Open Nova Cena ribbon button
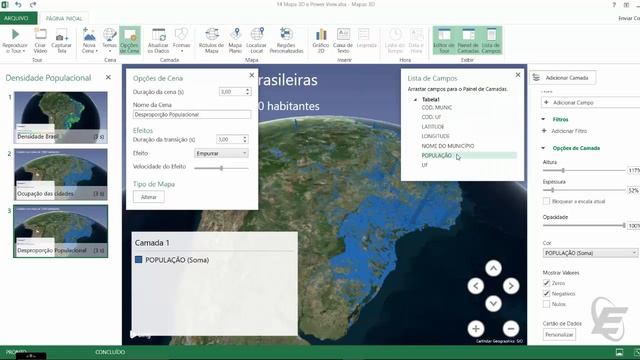Screen dimensions: 640x360 pyautogui.click(x=89, y=40)
